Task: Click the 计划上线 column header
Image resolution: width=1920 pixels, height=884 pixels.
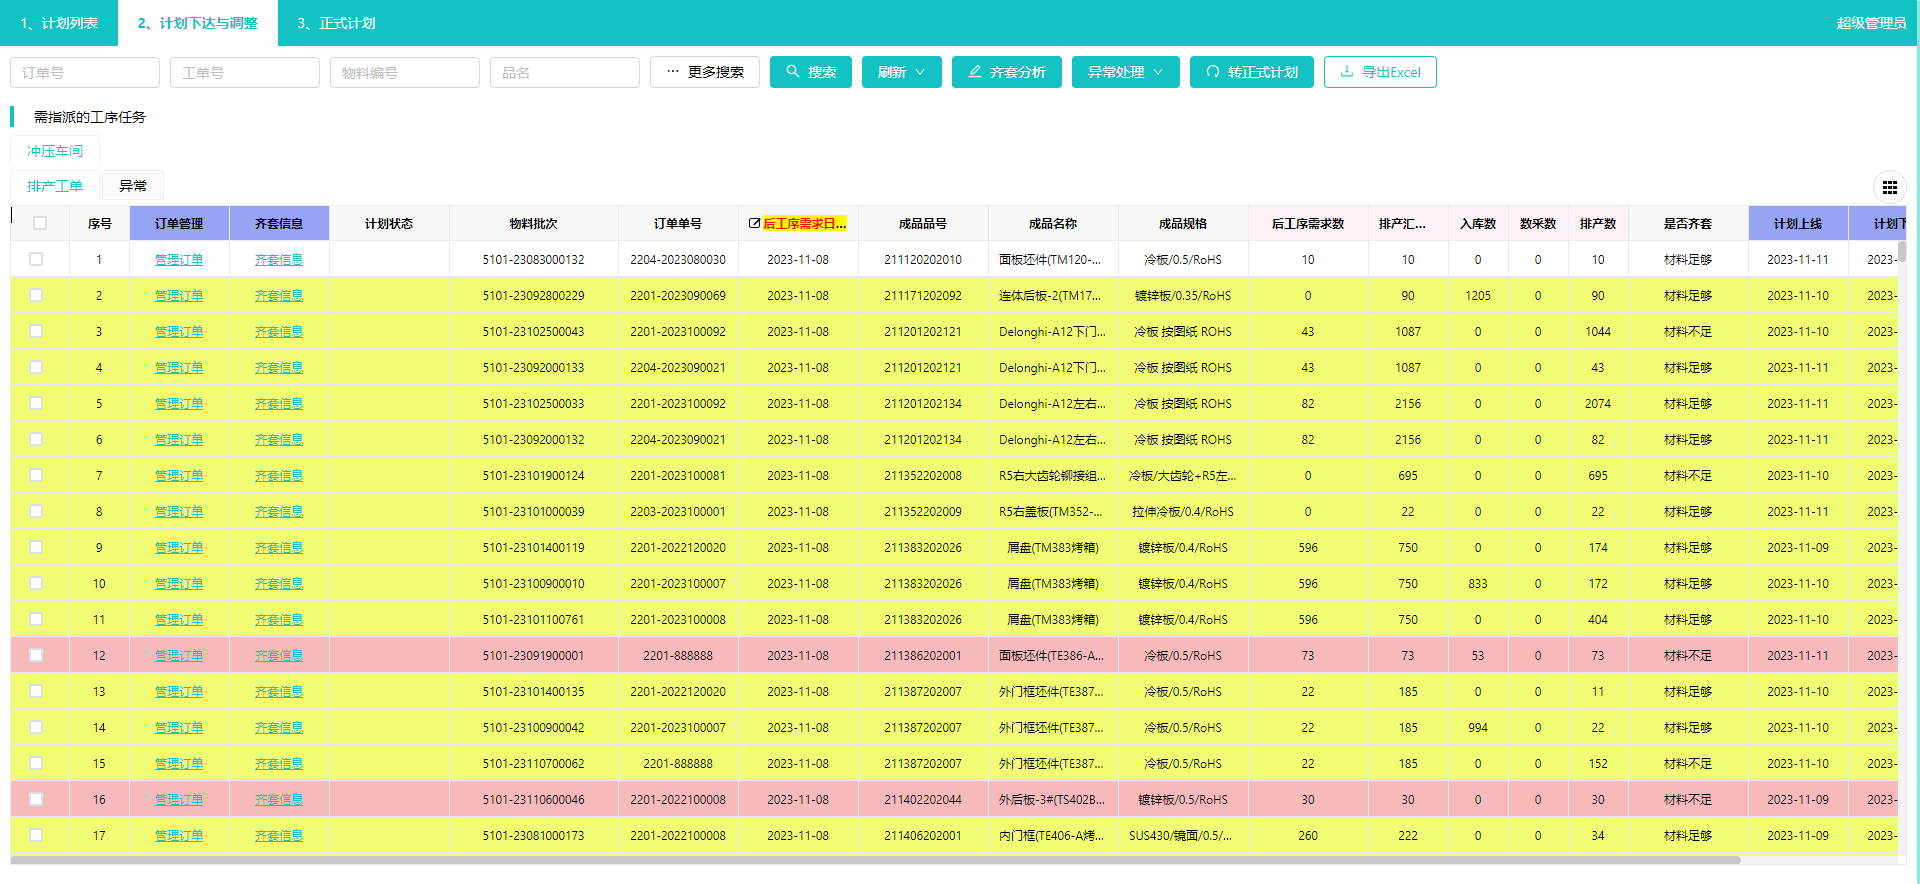Action: coord(1798,224)
